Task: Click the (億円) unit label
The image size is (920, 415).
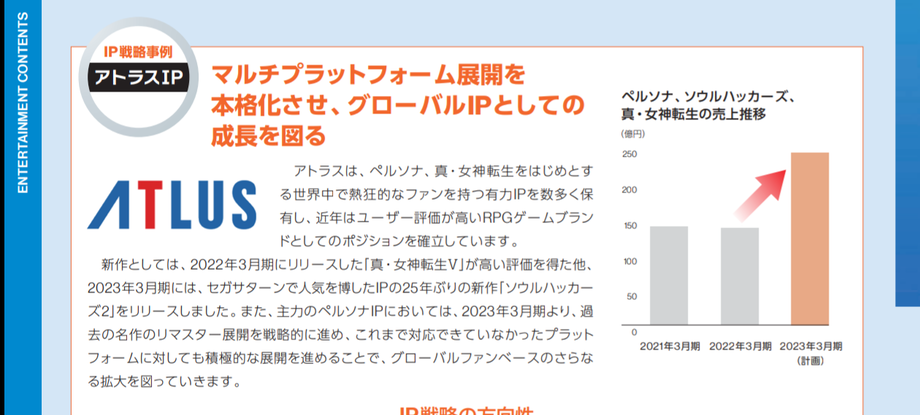Action: click(x=632, y=134)
